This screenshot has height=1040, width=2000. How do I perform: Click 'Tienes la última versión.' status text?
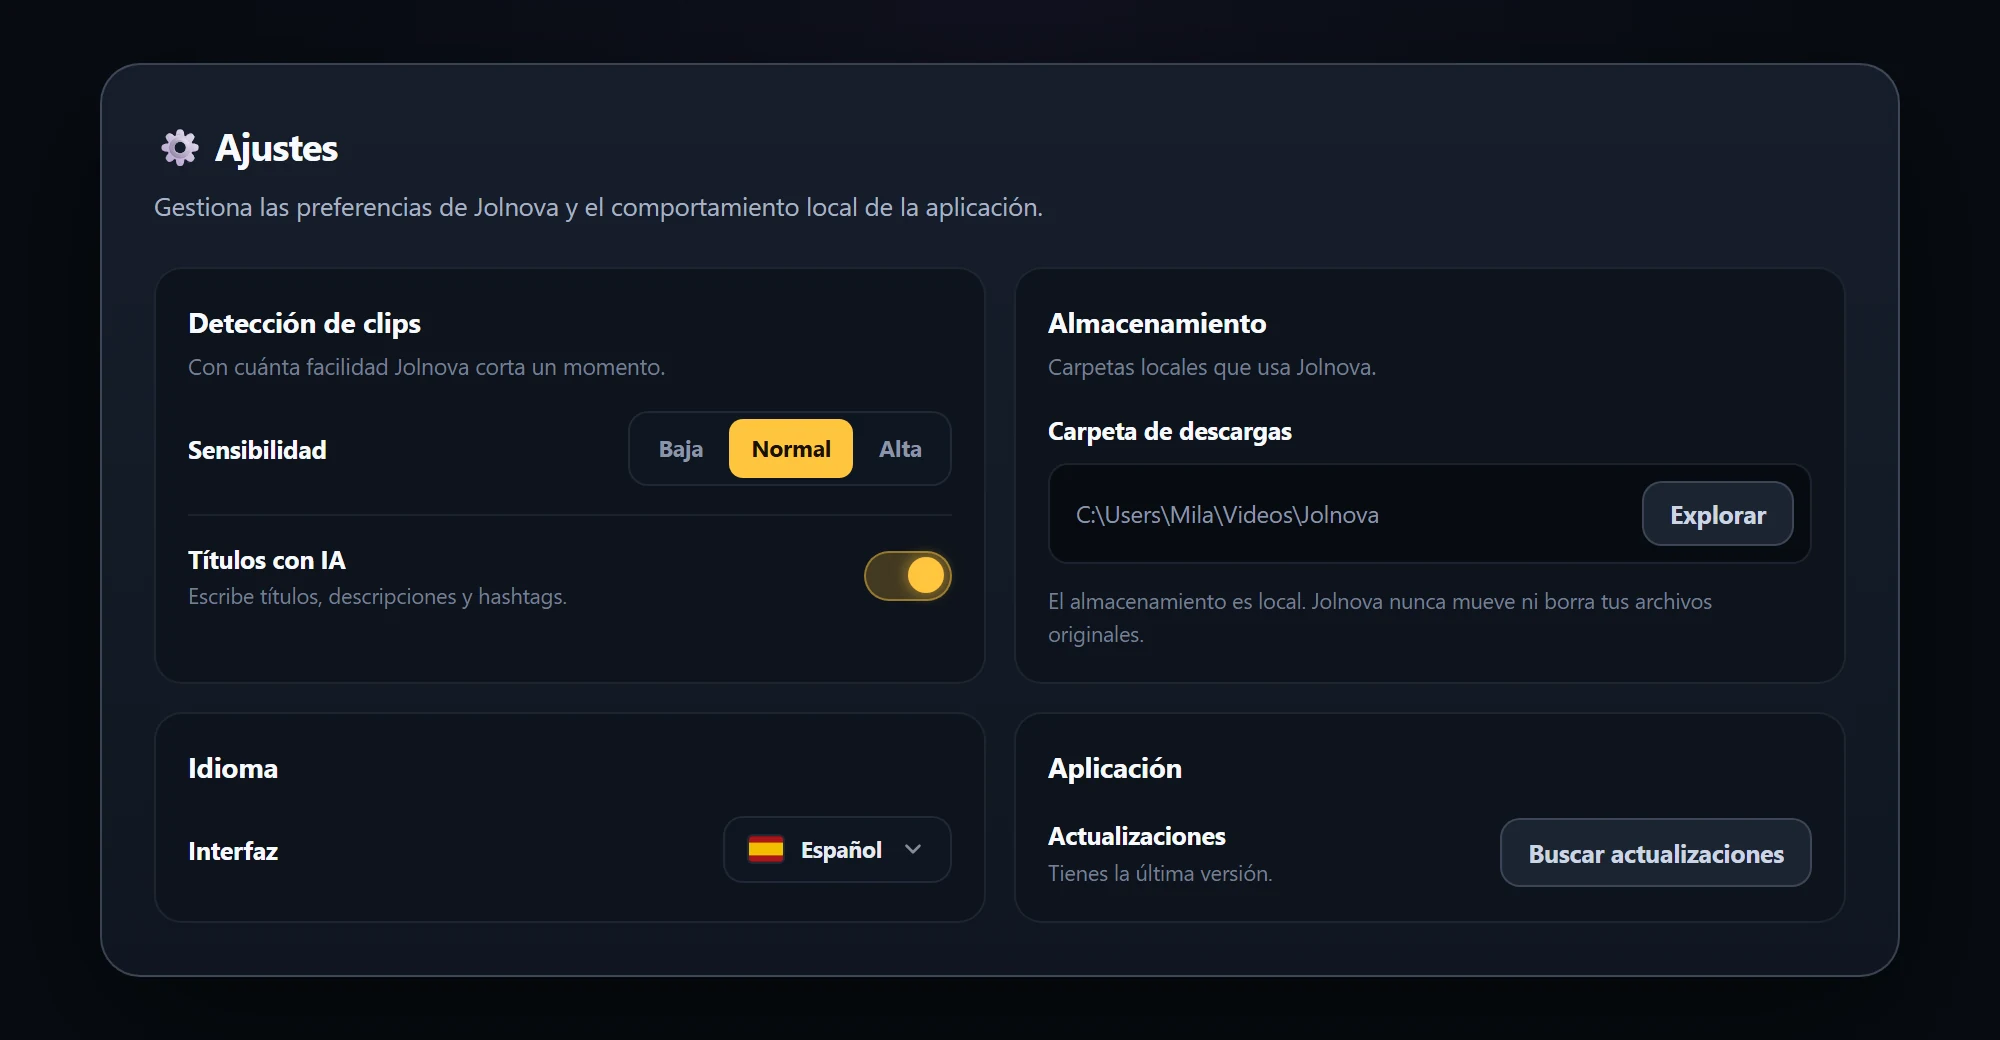1160,873
